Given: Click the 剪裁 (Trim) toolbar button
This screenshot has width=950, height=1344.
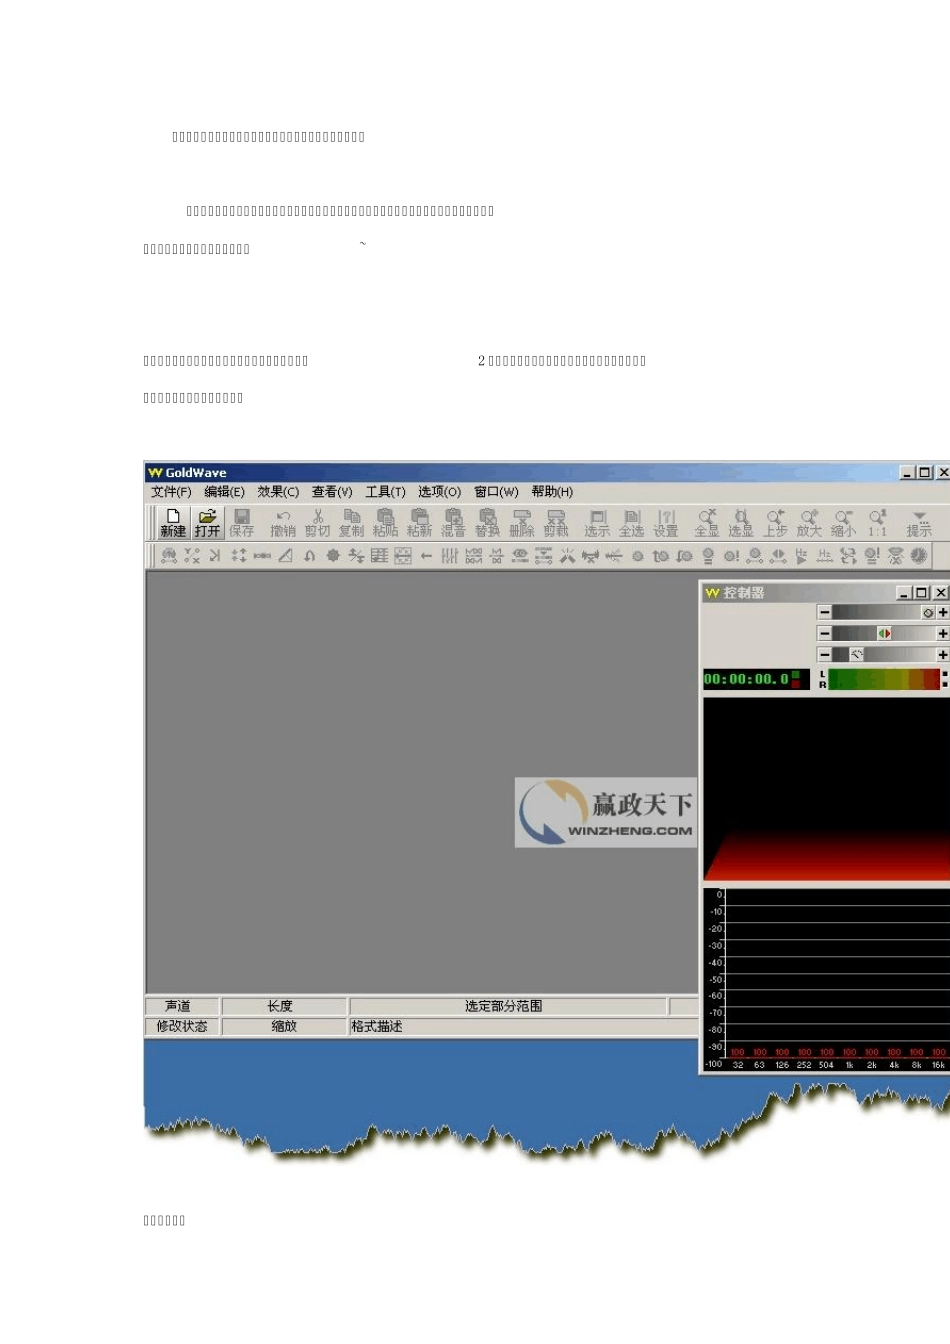Looking at the screenshot, I should click(x=556, y=523).
